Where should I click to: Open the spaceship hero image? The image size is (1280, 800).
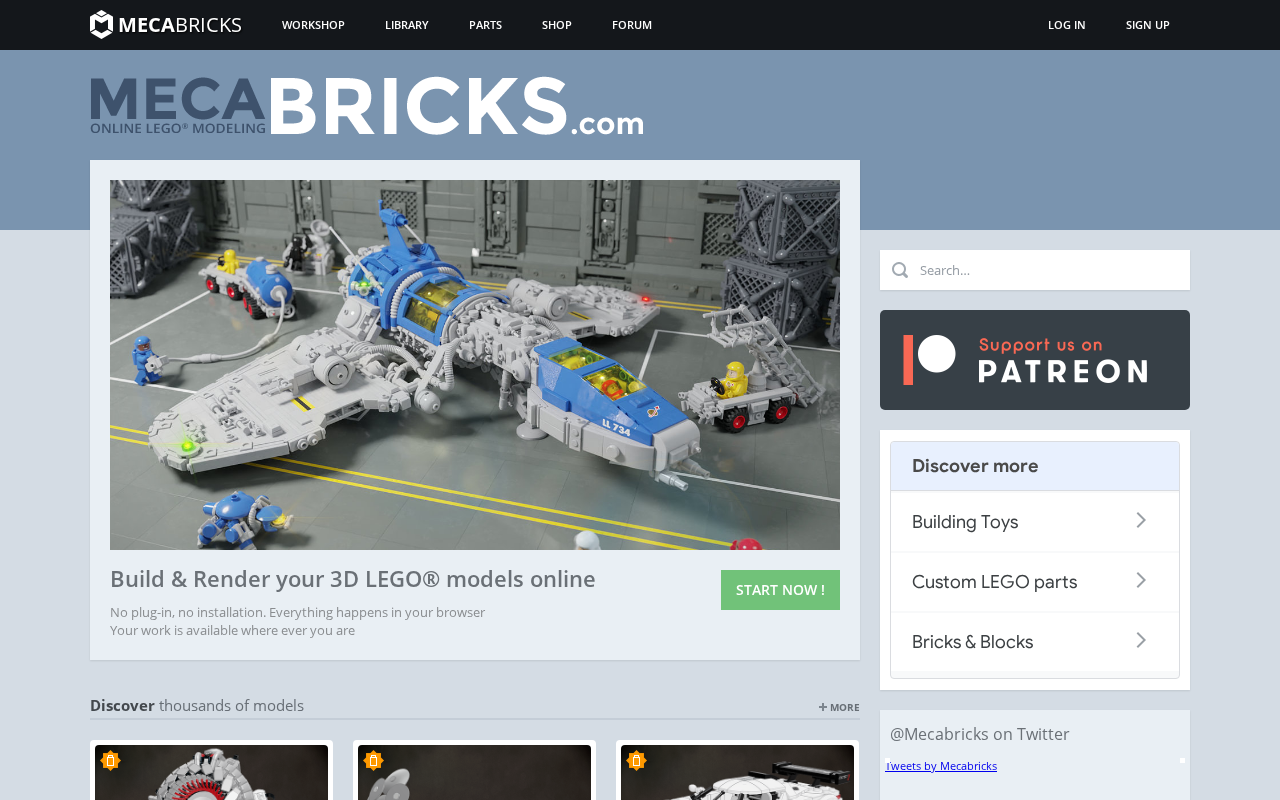click(x=475, y=365)
